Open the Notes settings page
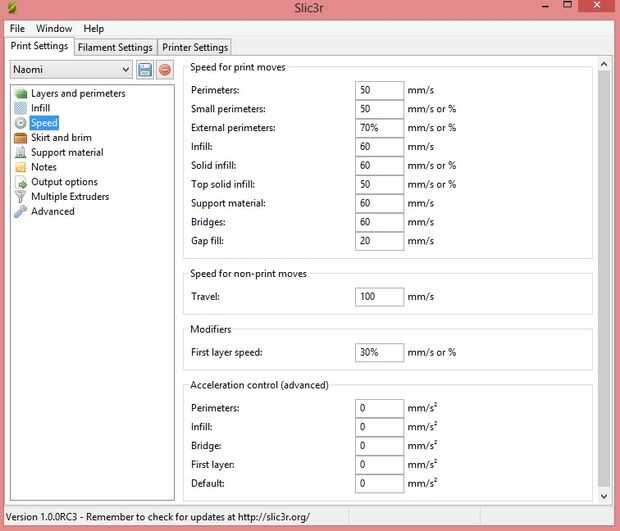The height and width of the screenshot is (531, 620). coord(44,167)
